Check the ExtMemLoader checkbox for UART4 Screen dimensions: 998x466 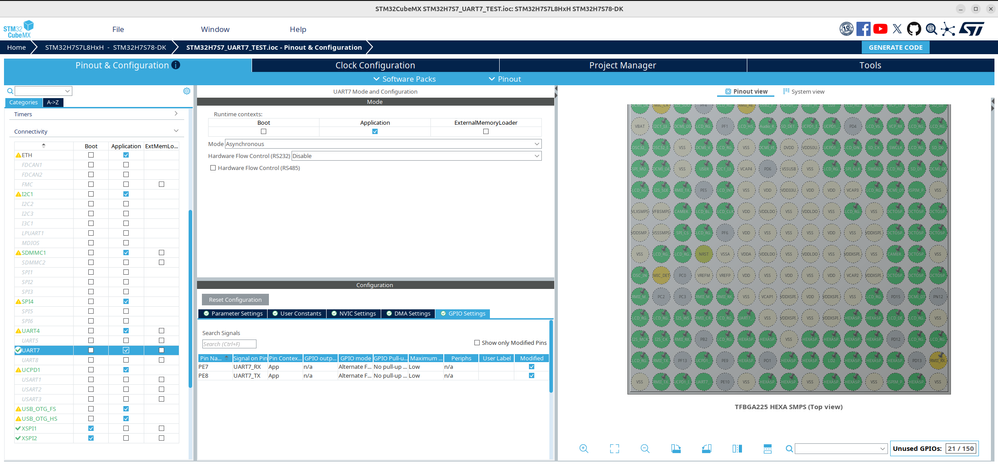coord(162,330)
